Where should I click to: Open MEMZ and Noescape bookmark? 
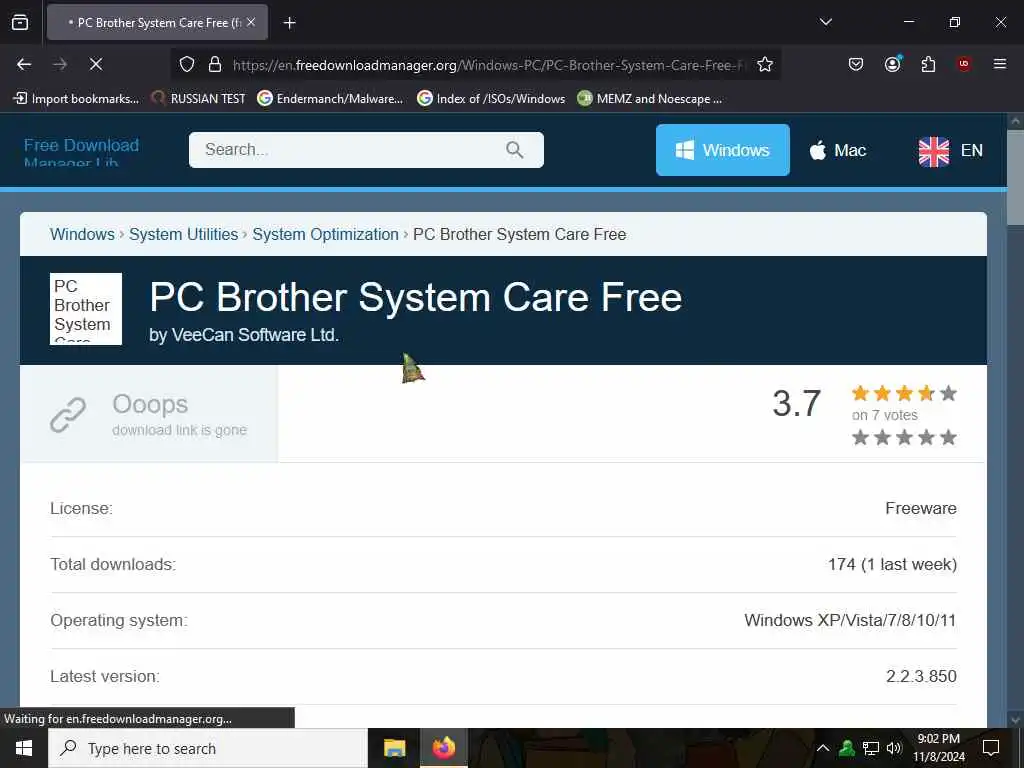pos(650,99)
